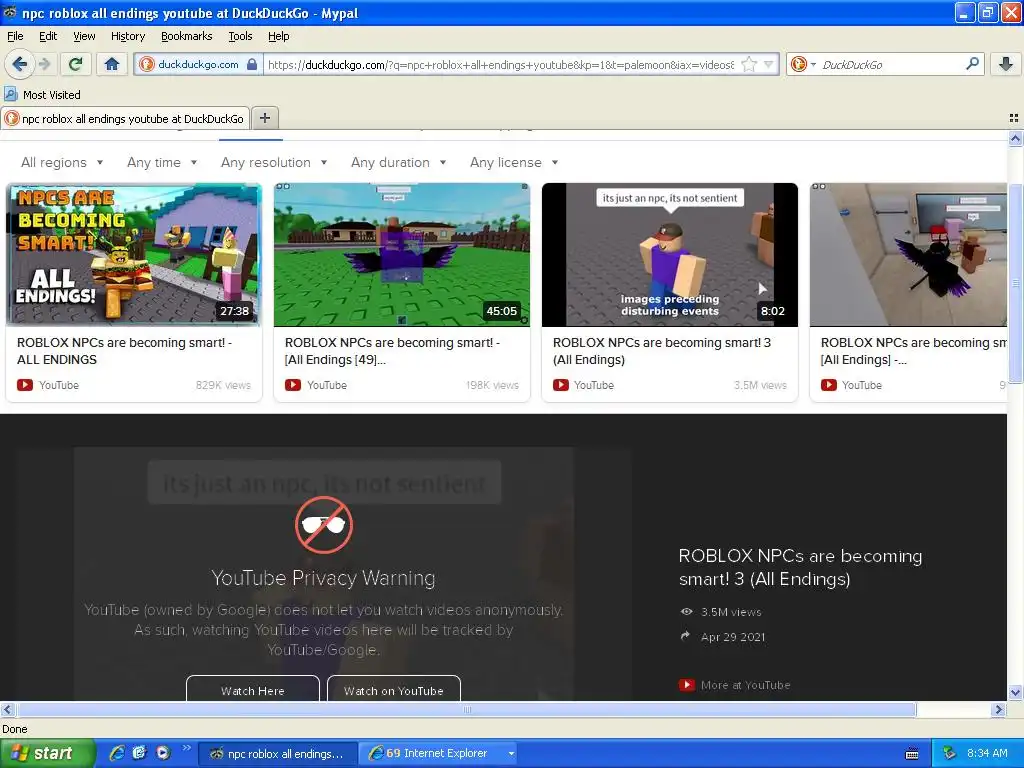Click the Watch Here button

(x=253, y=690)
